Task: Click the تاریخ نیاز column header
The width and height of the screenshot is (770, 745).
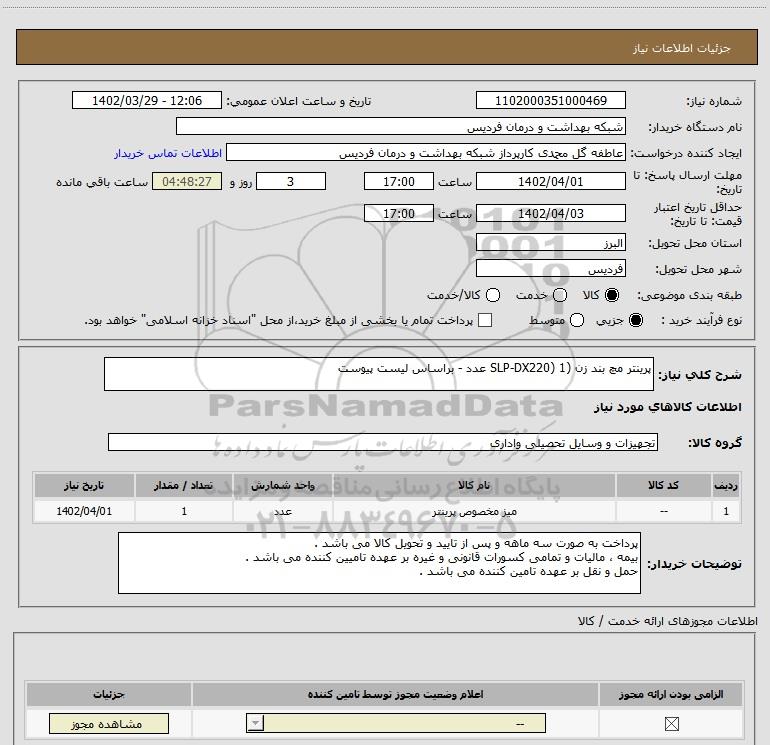Action: 84,485
